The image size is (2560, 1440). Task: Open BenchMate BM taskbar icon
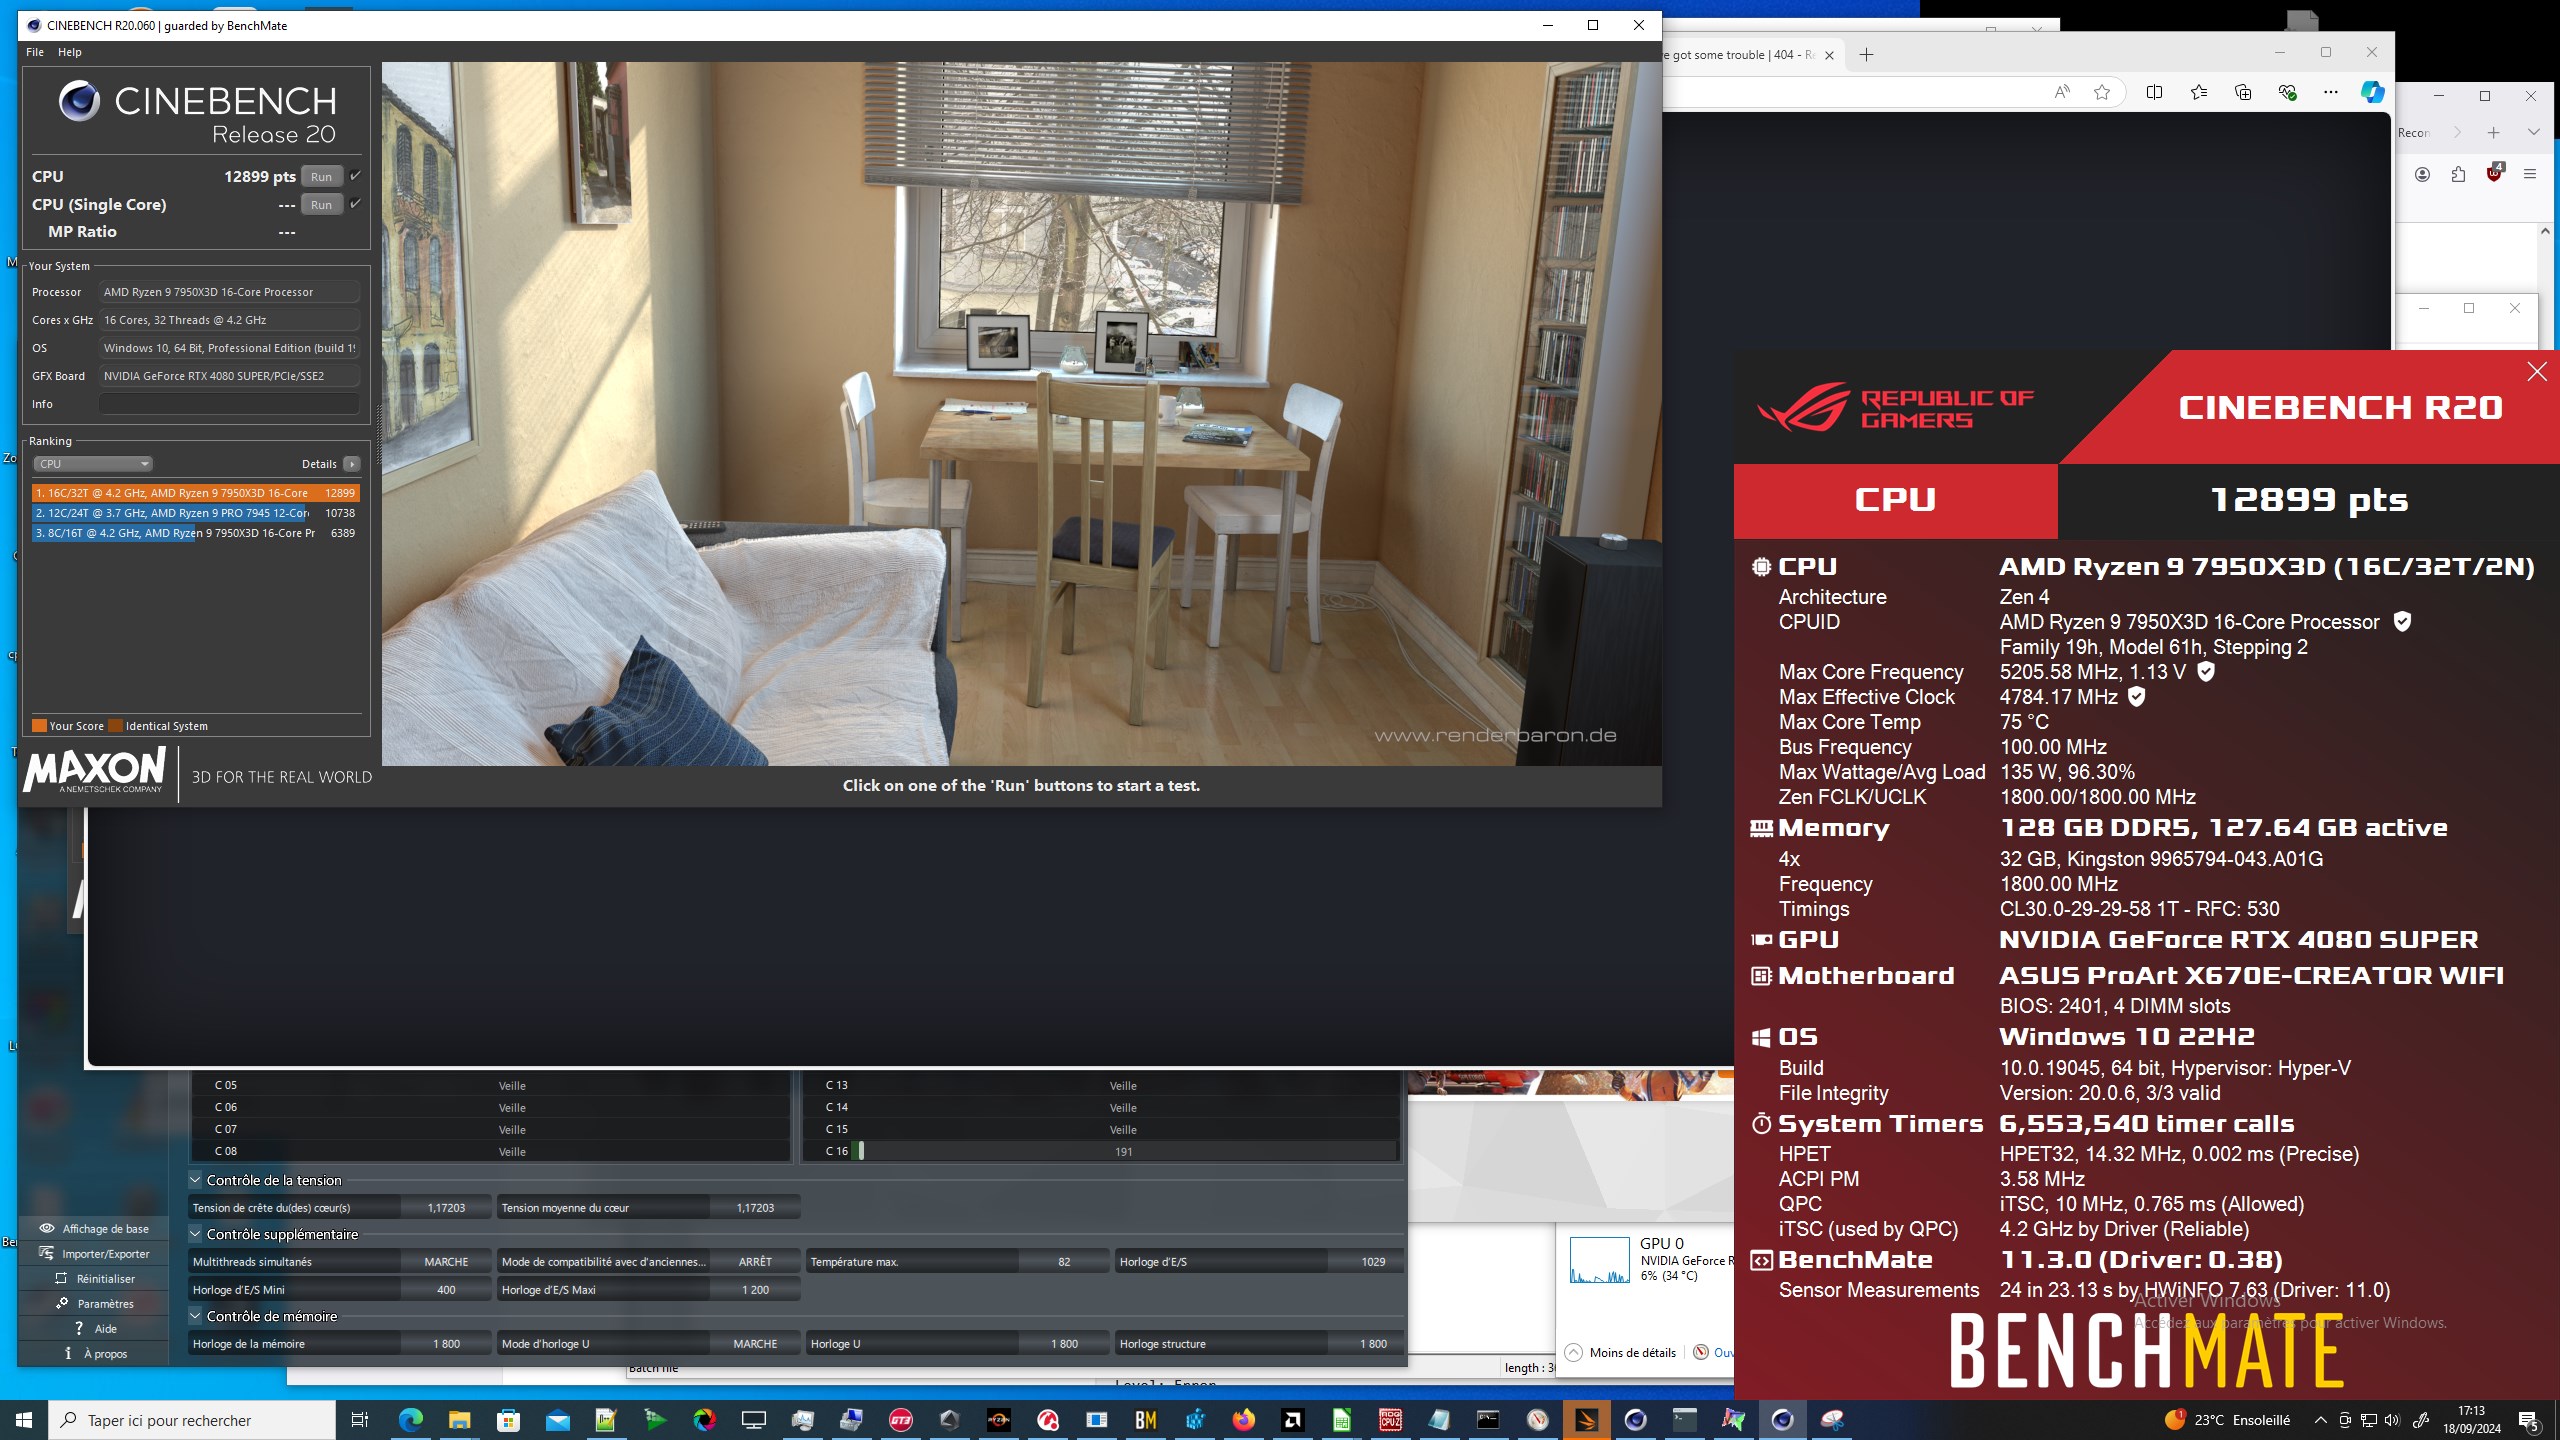[1146, 1420]
